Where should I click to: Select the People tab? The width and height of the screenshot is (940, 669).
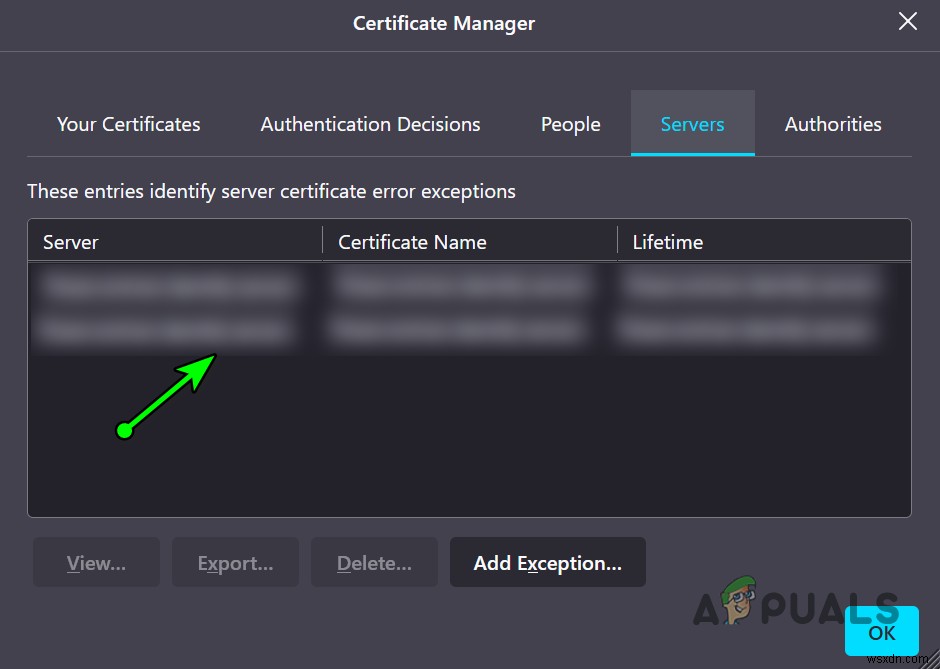(x=570, y=124)
